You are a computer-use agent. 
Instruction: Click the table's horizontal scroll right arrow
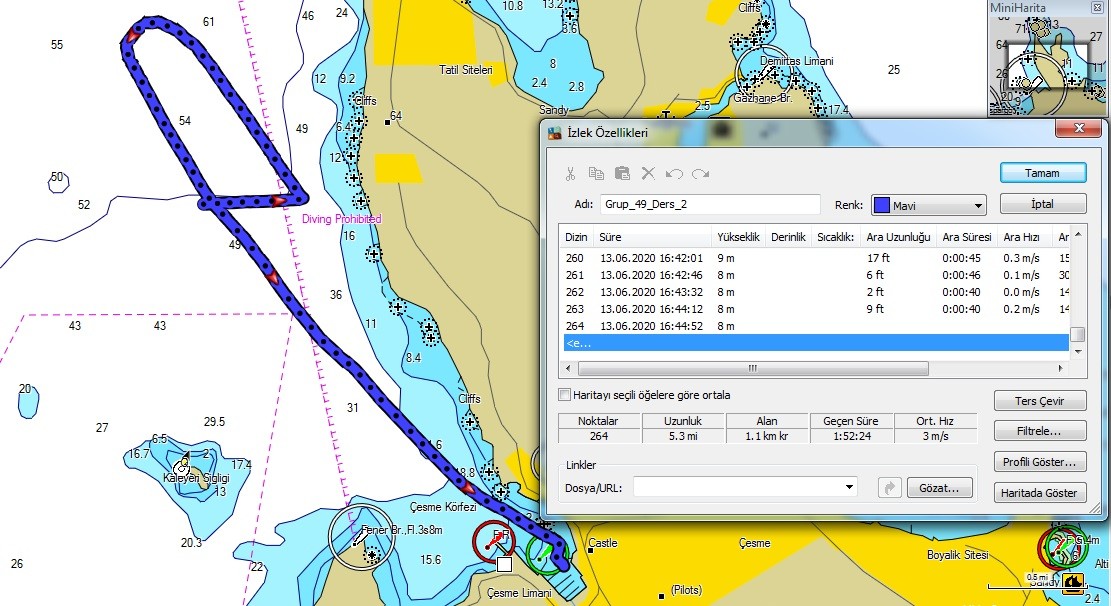click(x=1061, y=369)
